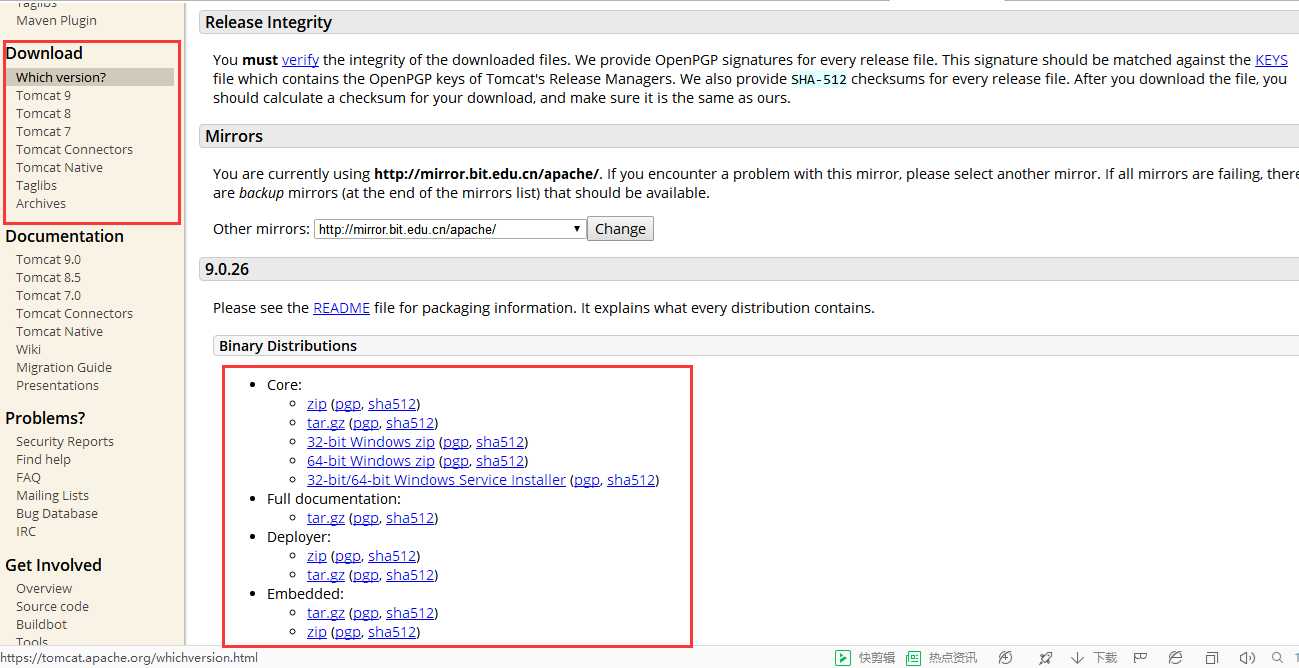Click the magnifier zoom icon in status bar

(1277, 658)
